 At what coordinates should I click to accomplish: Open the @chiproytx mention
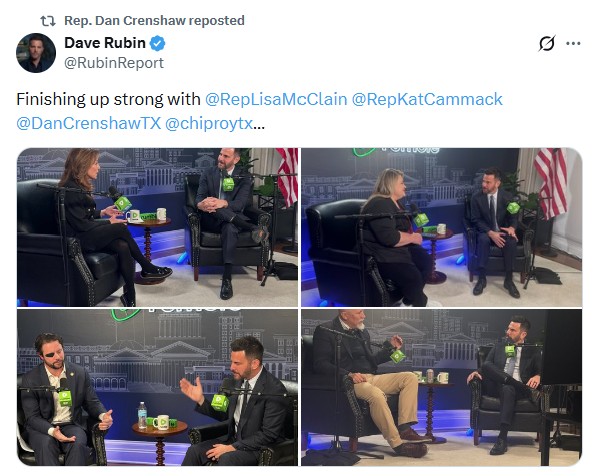click(x=209, y=124)
